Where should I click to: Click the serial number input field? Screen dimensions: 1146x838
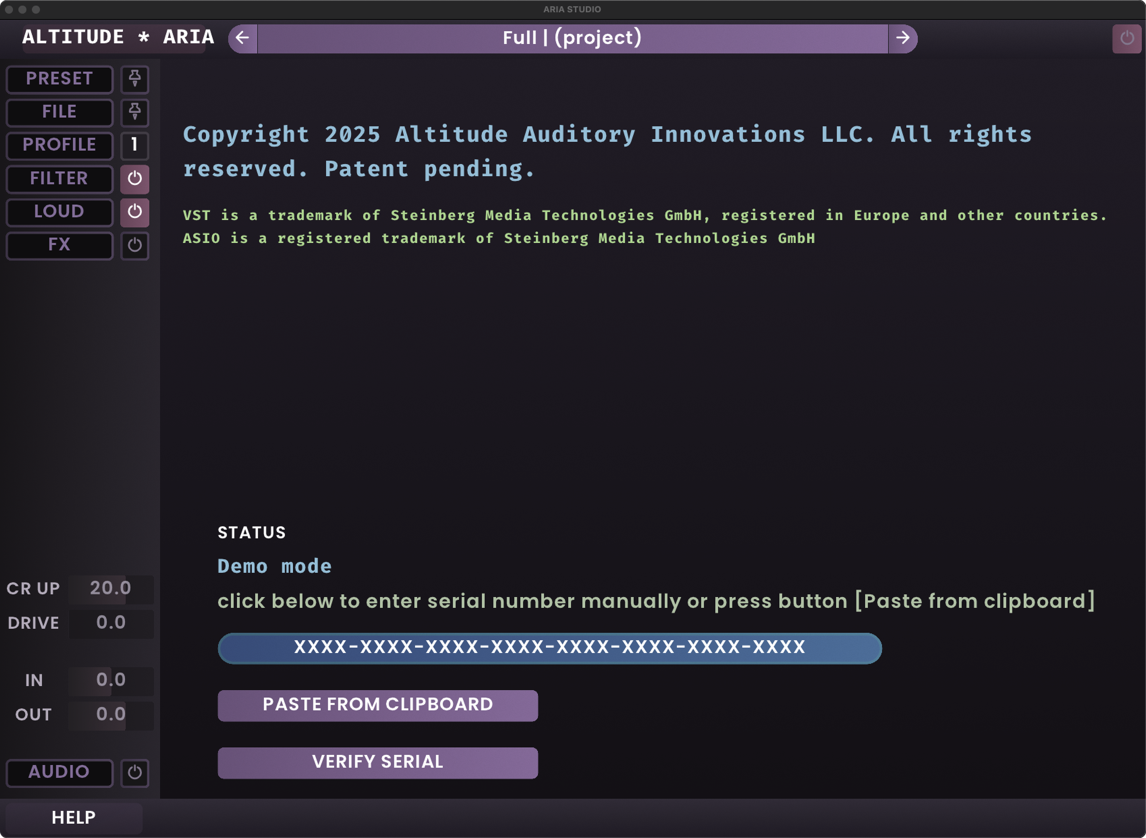pyautogui.click(x=550, y=648)
